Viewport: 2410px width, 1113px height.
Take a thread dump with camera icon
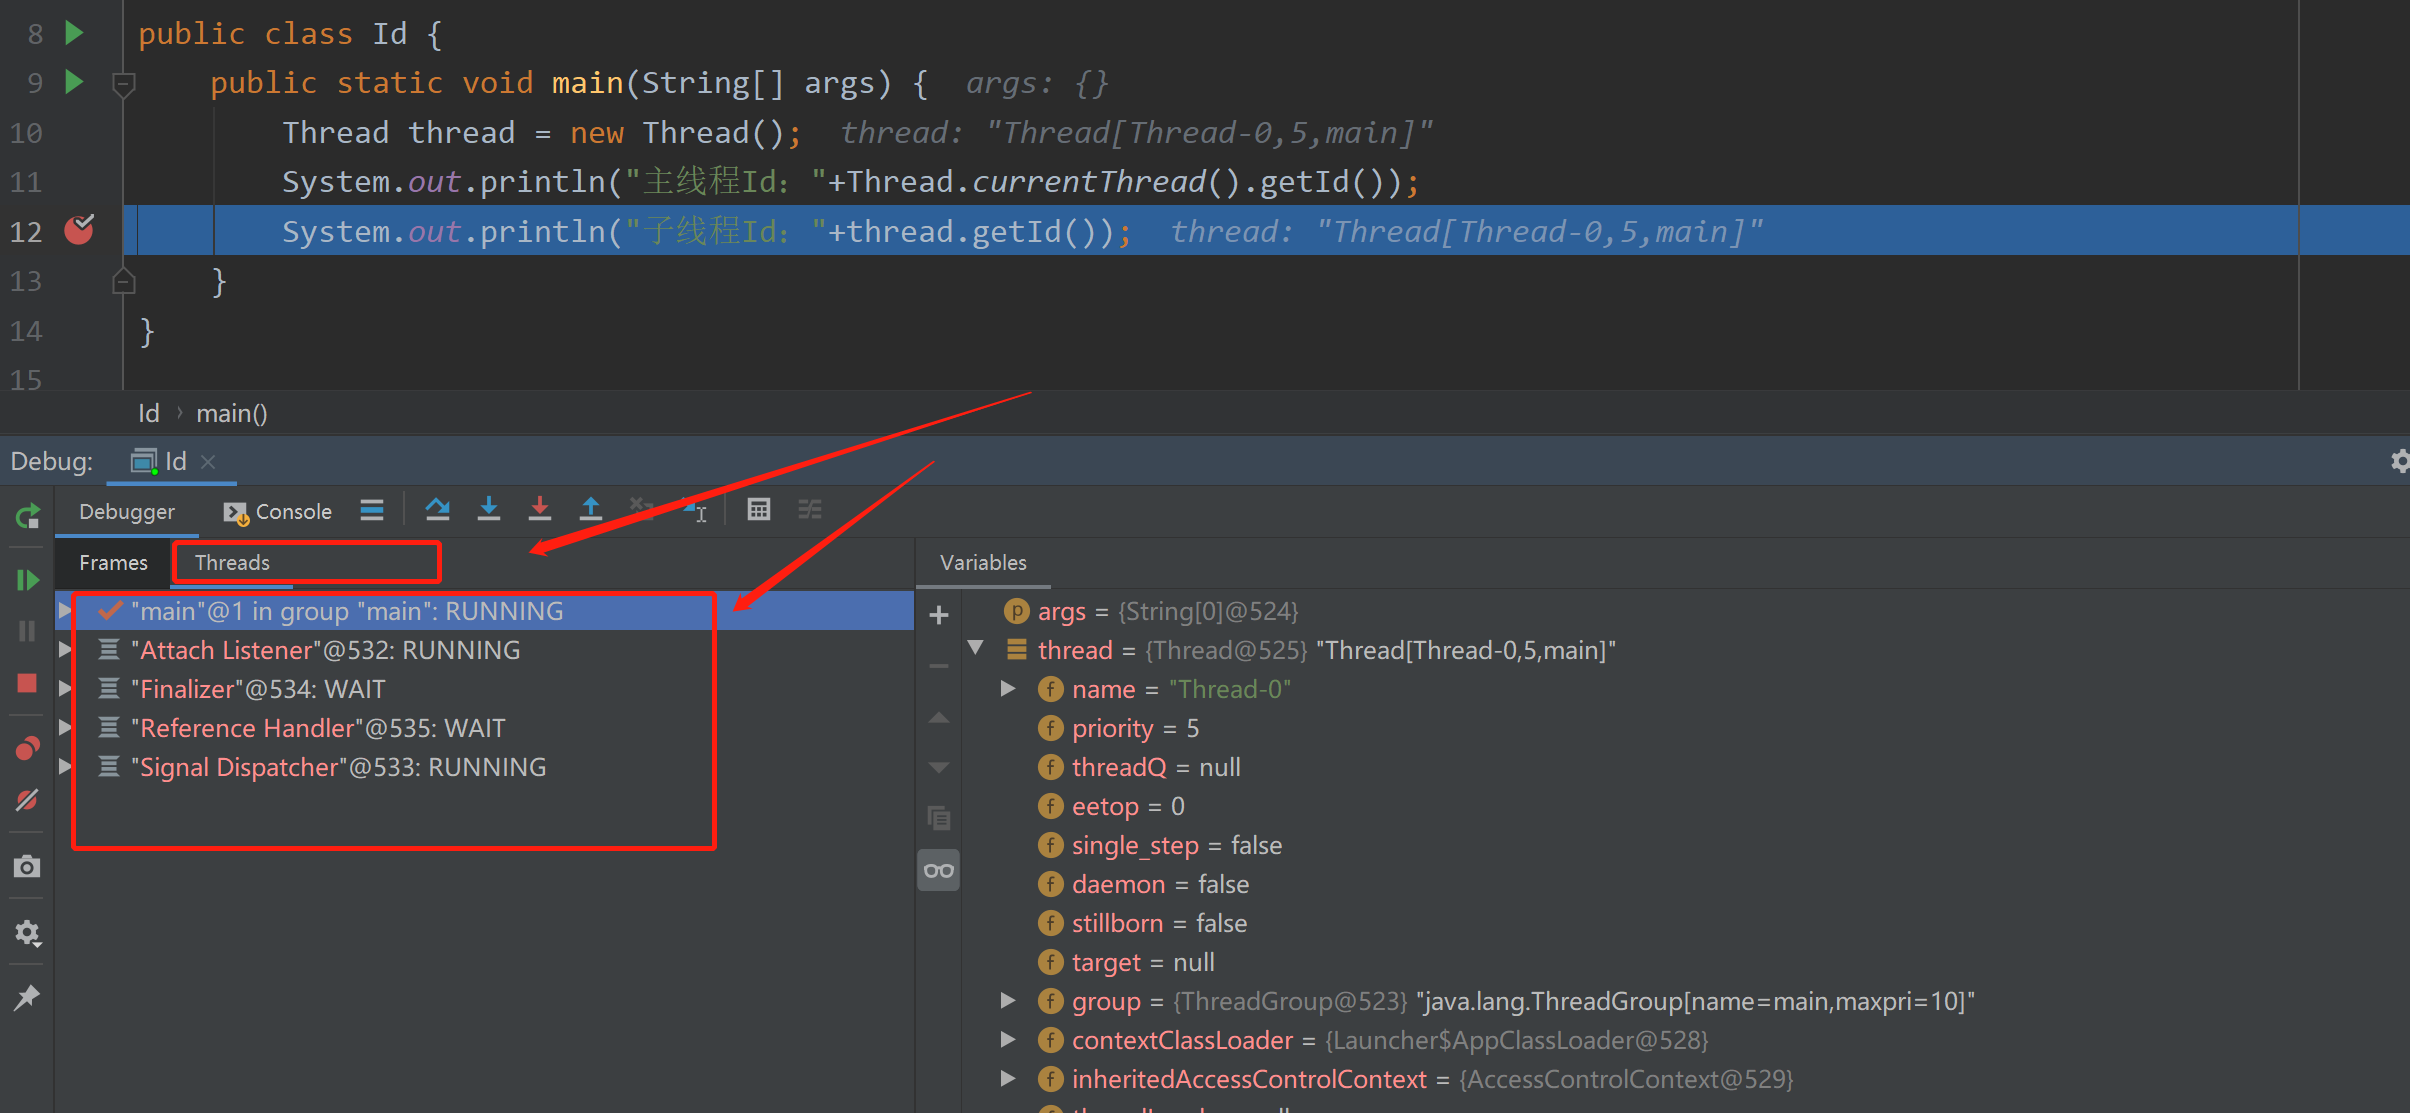click(x=27, y=866)
